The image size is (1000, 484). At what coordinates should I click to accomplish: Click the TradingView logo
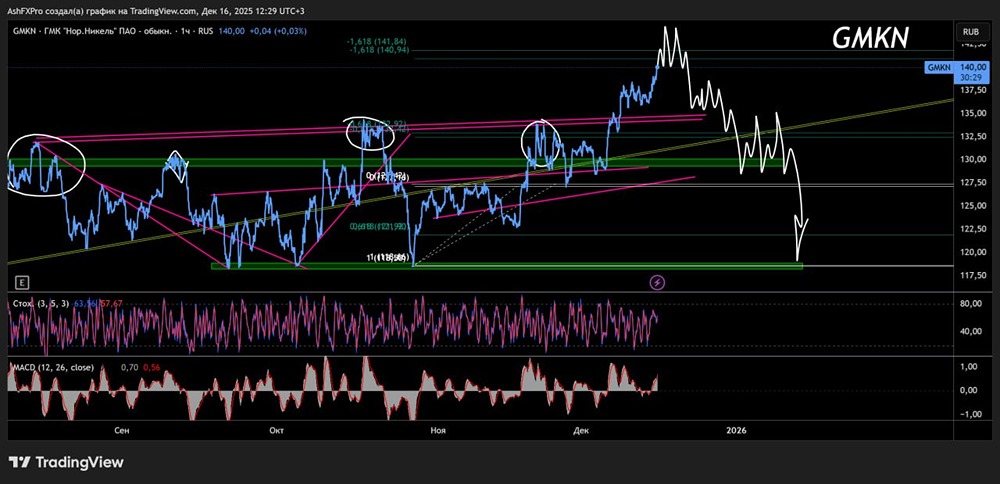(x=66, y=462)
